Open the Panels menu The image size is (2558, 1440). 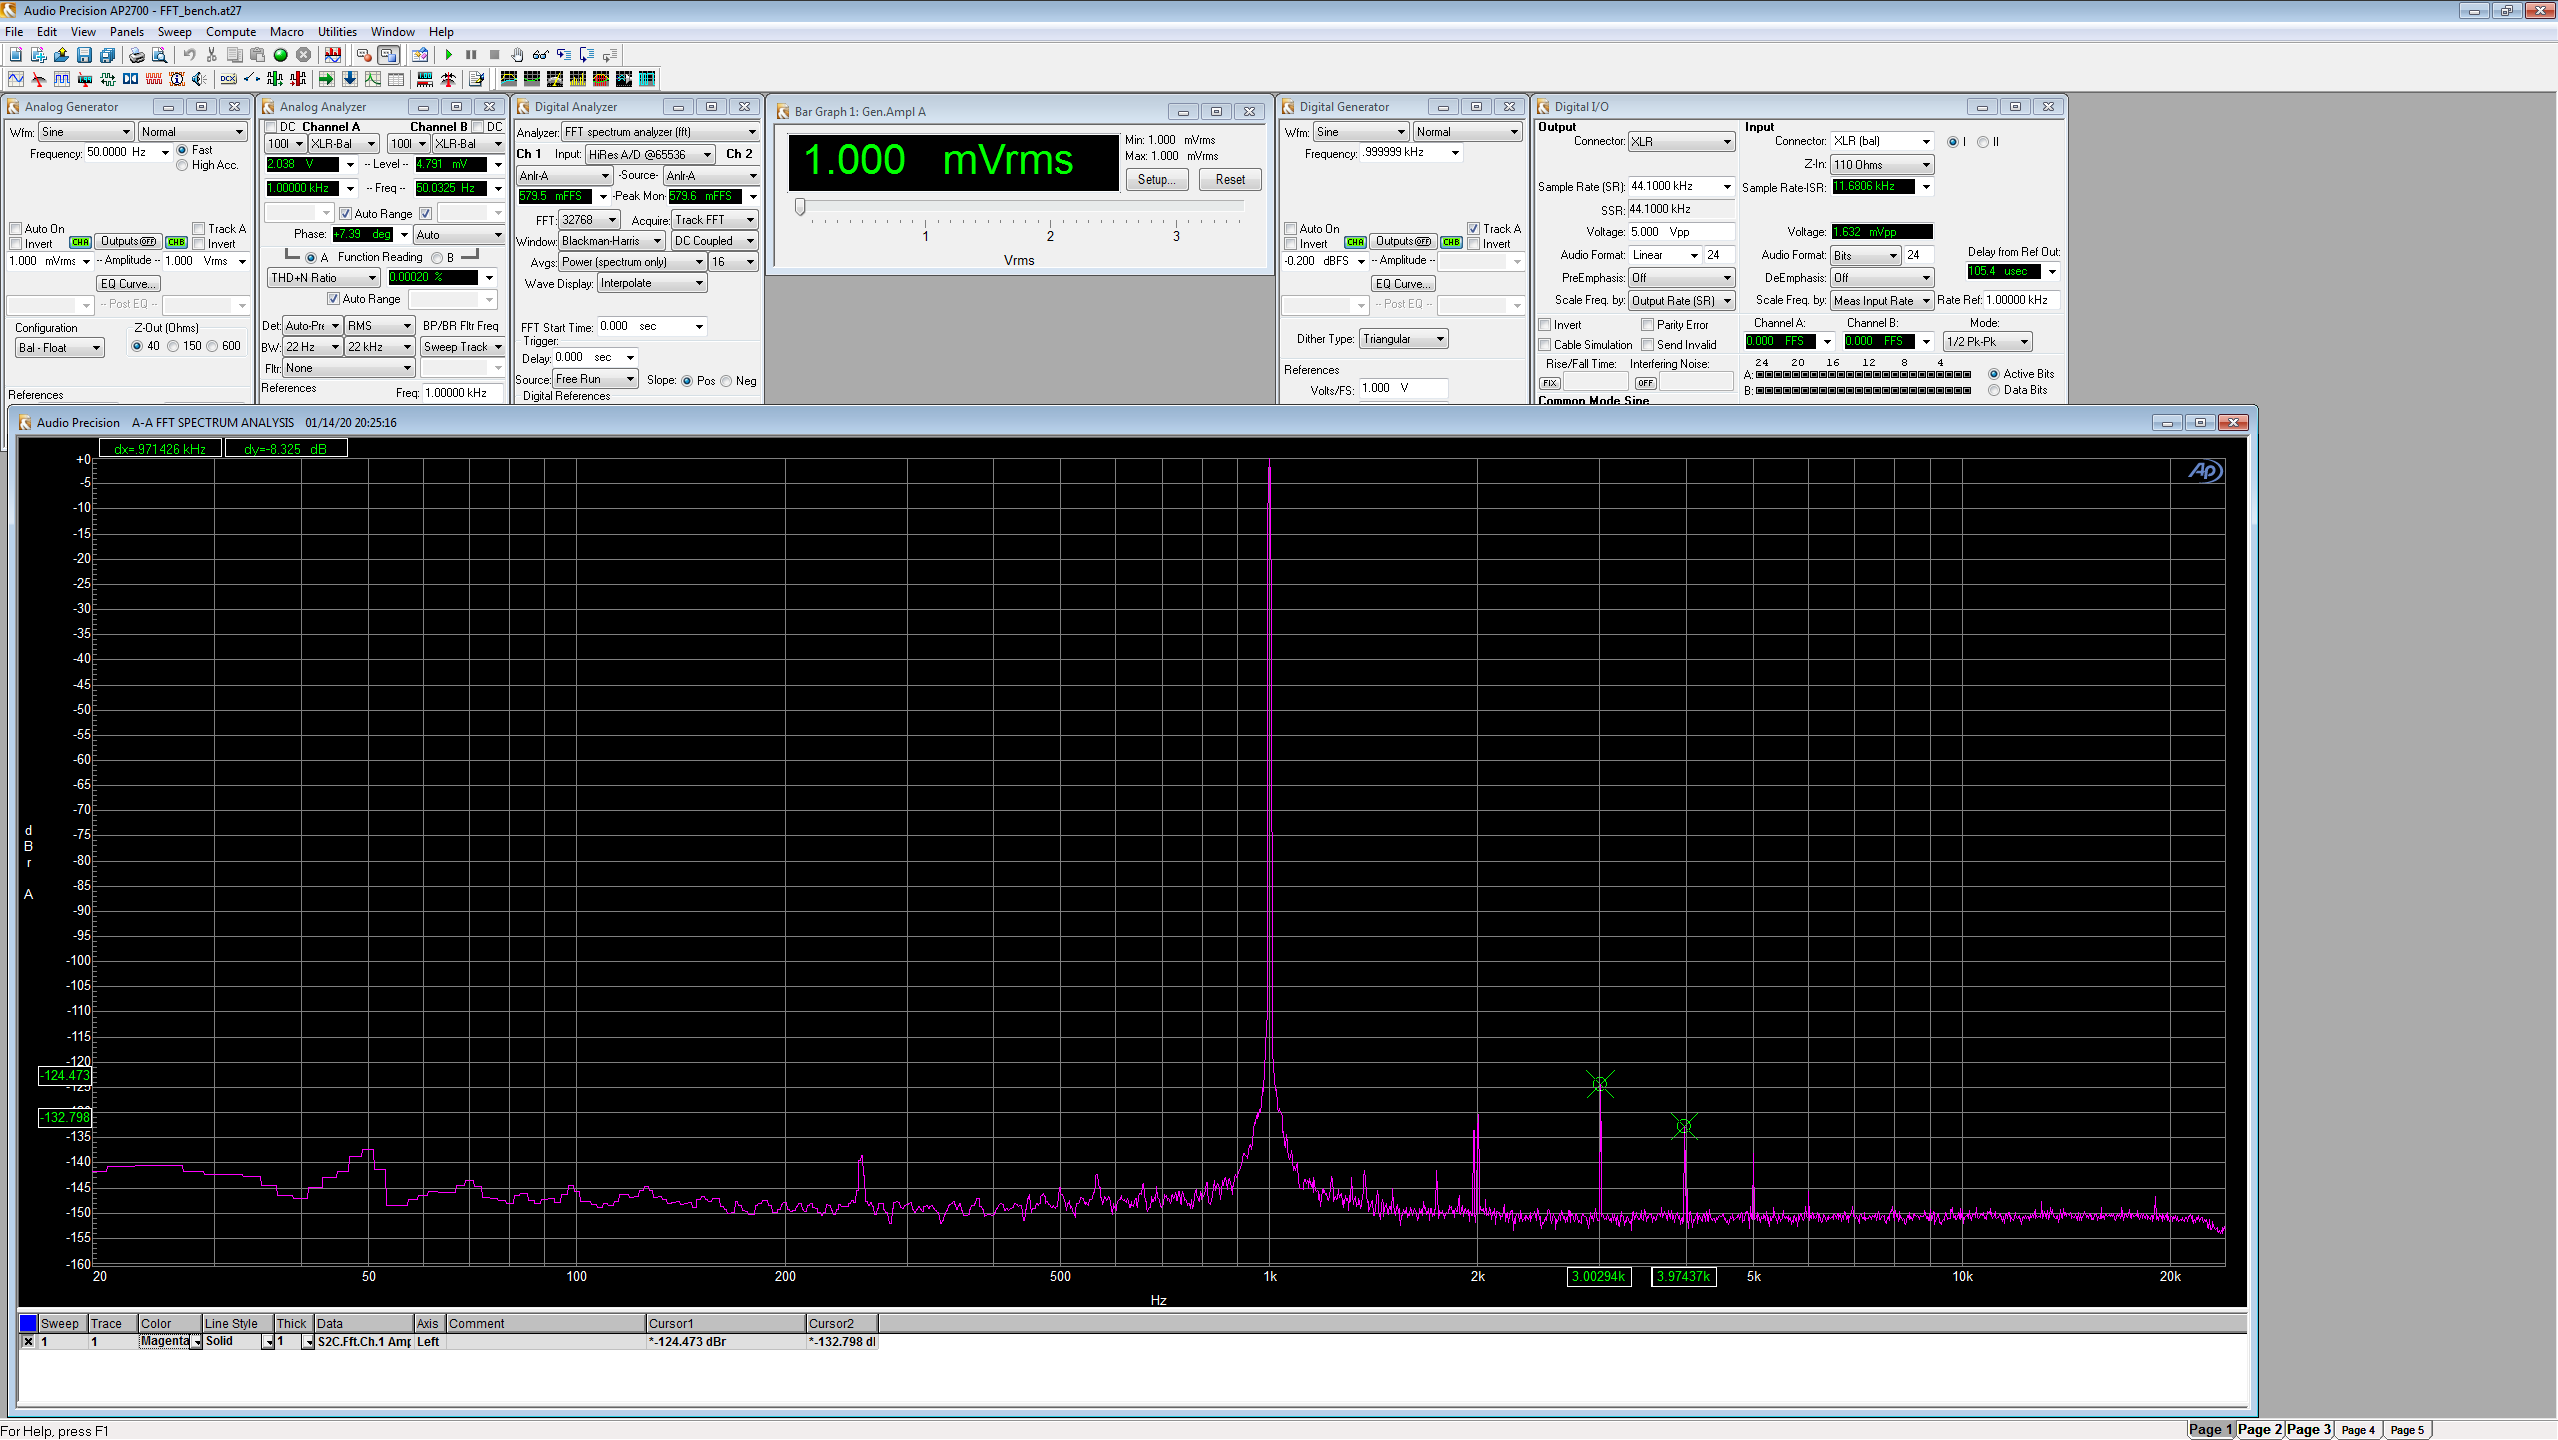pyautogui.click(x=127, y=32)
